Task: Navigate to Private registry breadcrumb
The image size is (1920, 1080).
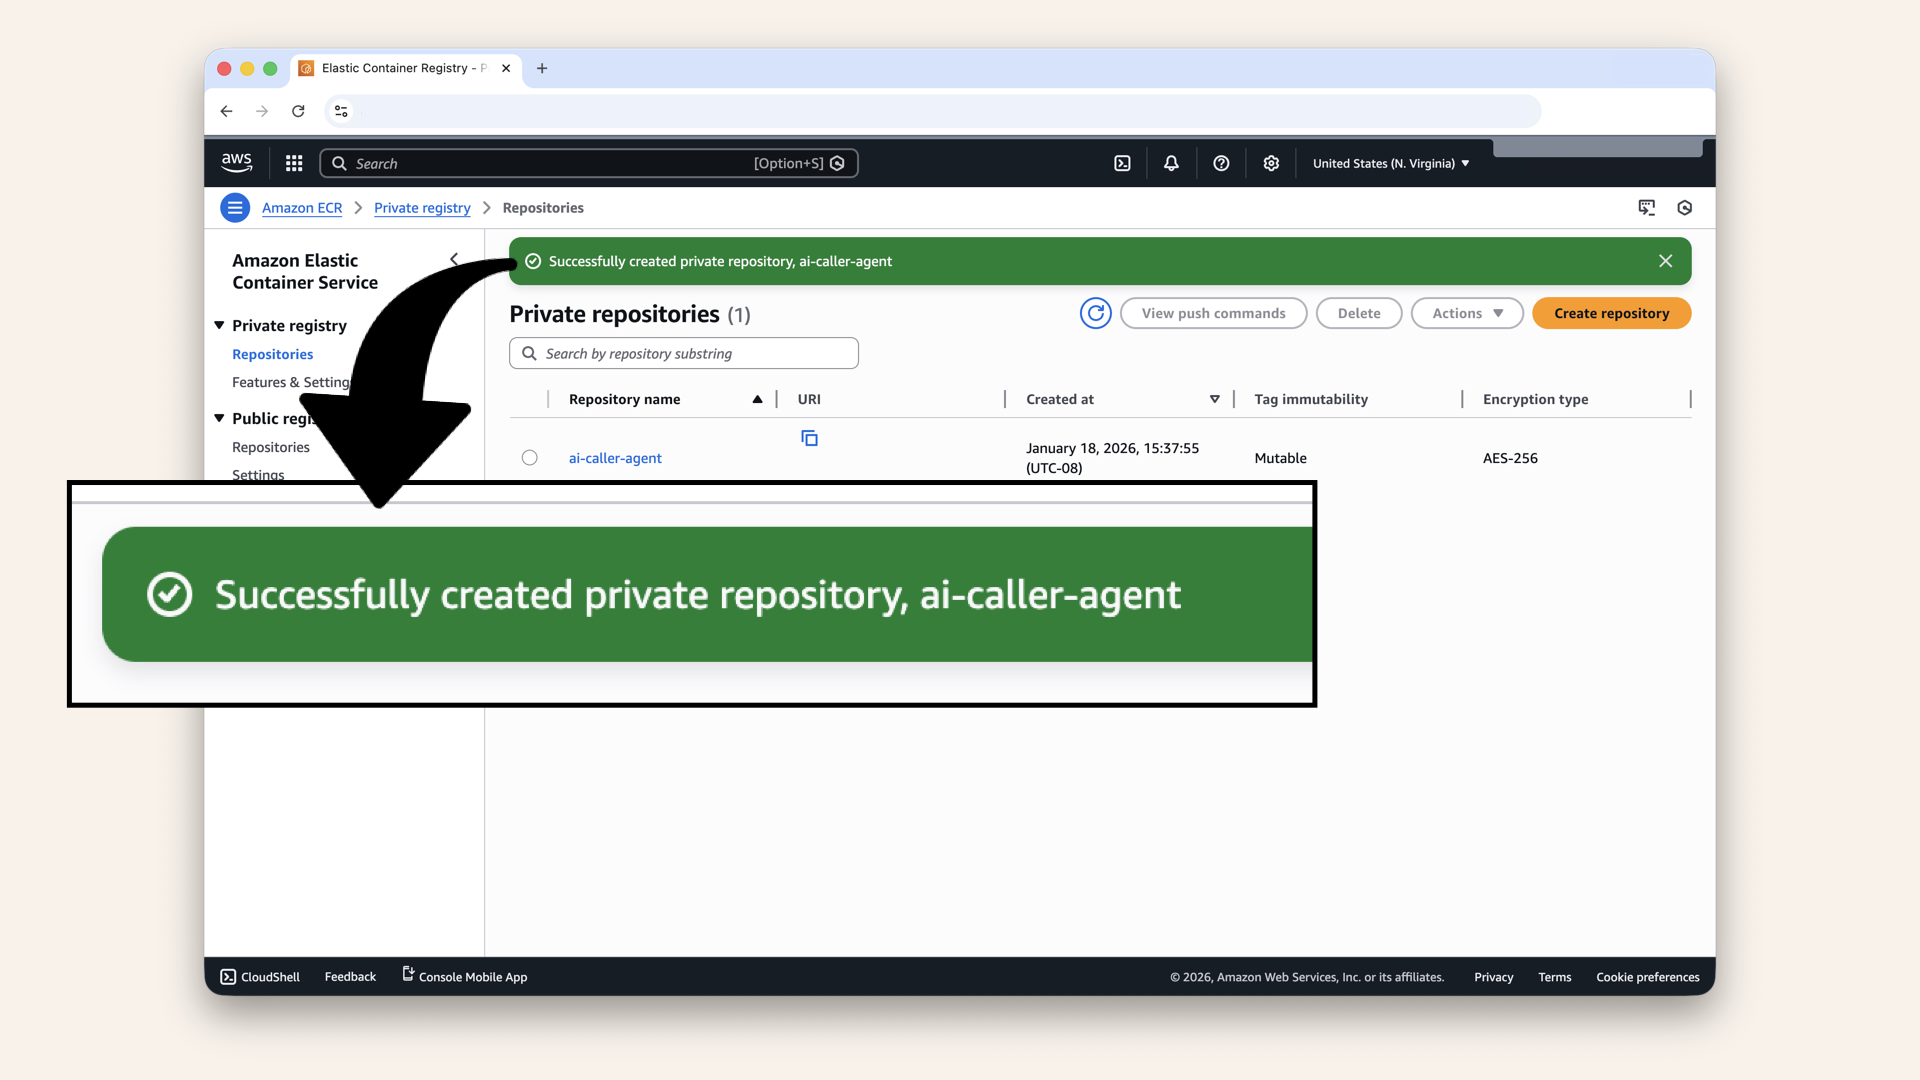Action: (421, 207)
